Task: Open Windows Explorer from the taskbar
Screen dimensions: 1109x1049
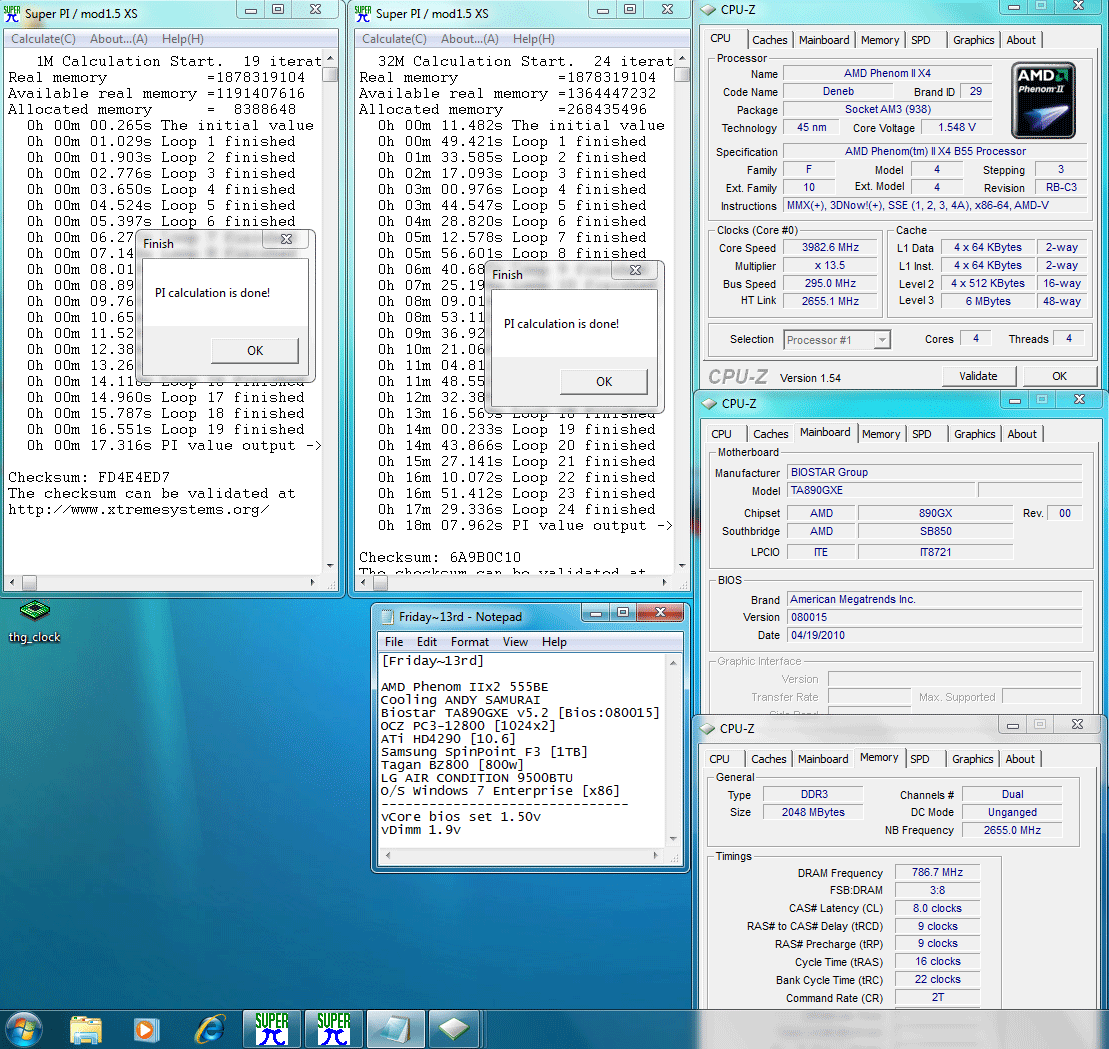Action: (x=87, y=1028)
